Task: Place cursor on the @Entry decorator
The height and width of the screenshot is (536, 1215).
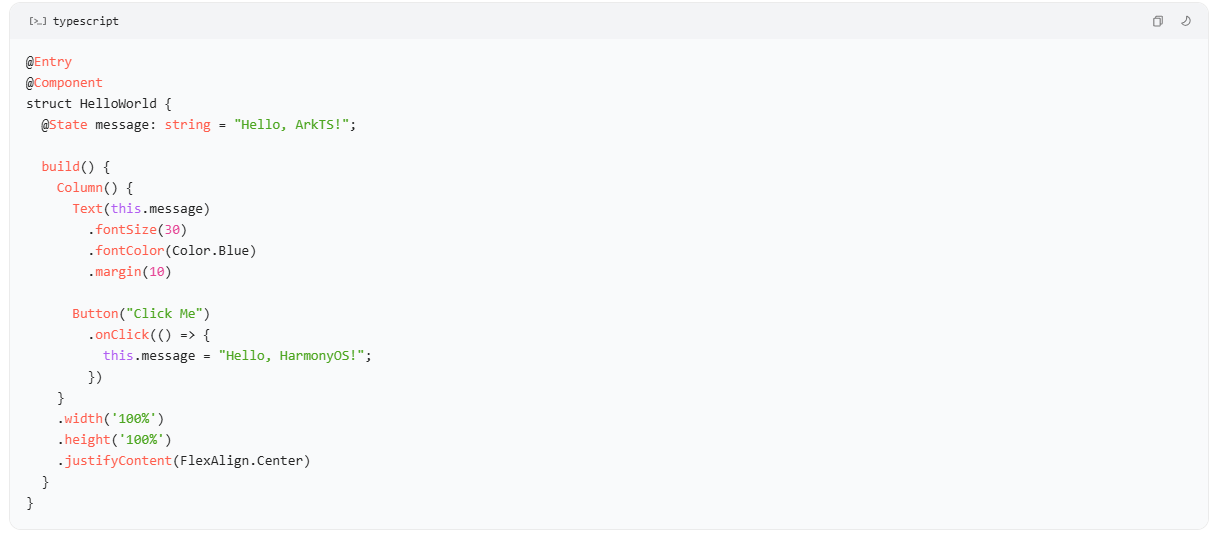Action: pos(49,62)
